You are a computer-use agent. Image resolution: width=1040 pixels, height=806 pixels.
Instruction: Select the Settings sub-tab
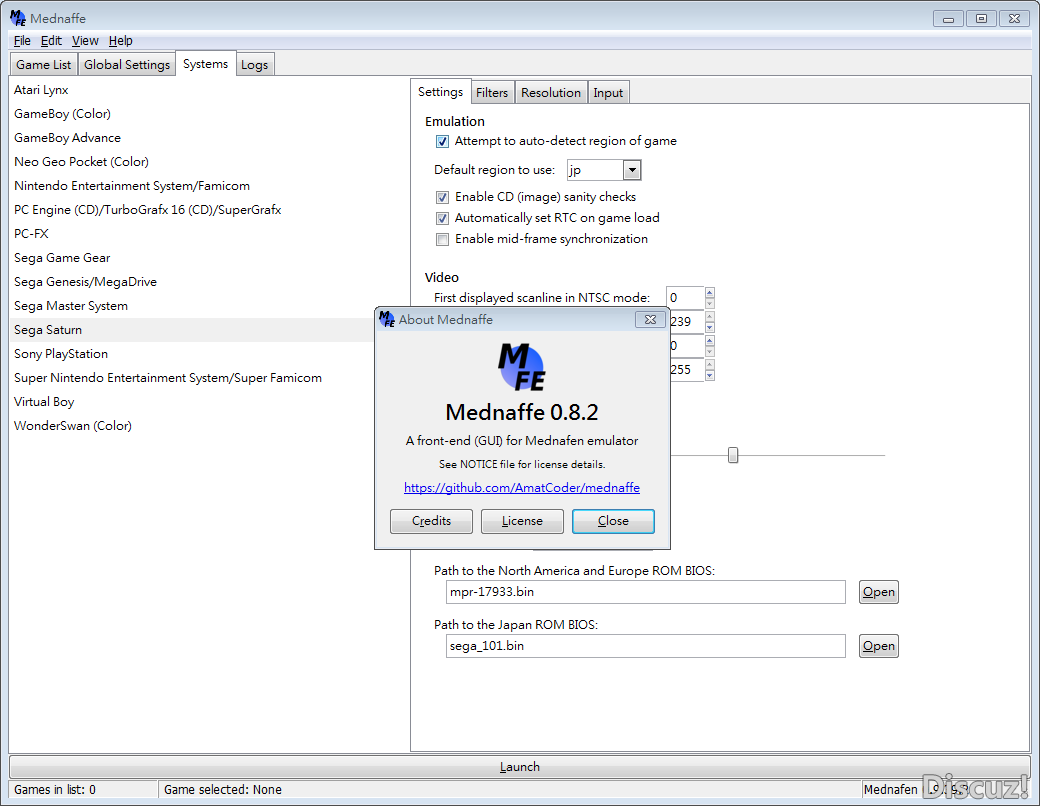[440, 92]
